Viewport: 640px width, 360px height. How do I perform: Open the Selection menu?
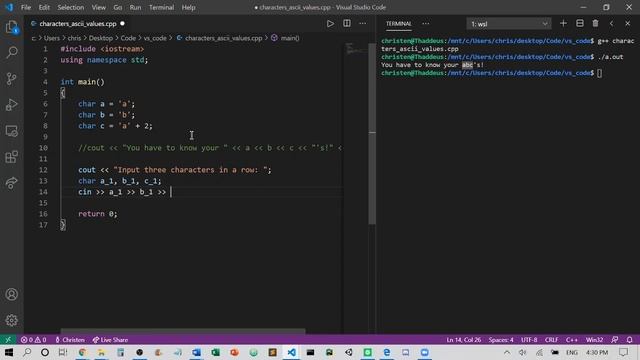point(71,7)
